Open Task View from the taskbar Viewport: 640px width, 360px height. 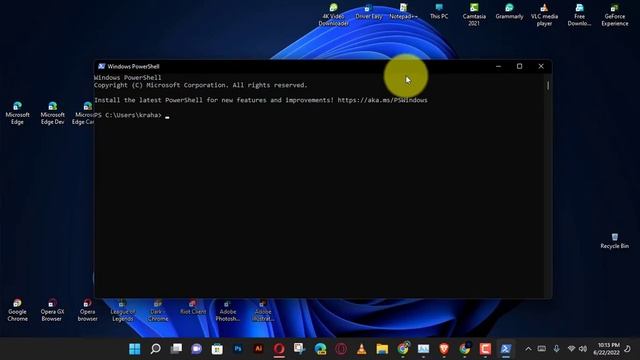coord(176,349)
